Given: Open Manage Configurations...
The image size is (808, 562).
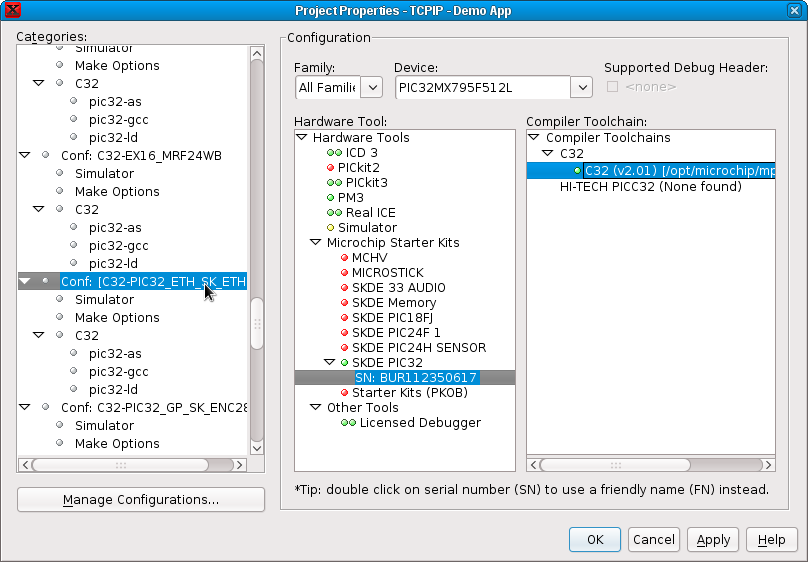Looking at the screenshot, I should (x=141, y=500).
